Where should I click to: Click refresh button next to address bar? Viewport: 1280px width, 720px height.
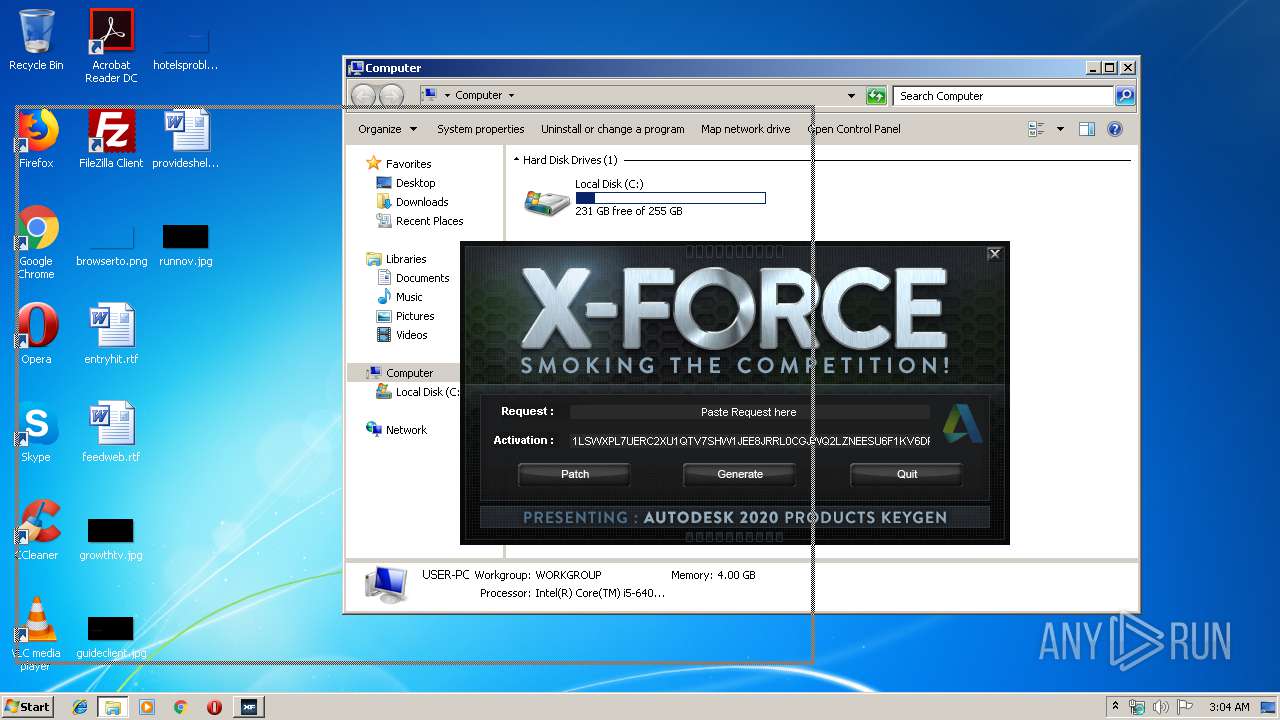pos(876,96)
